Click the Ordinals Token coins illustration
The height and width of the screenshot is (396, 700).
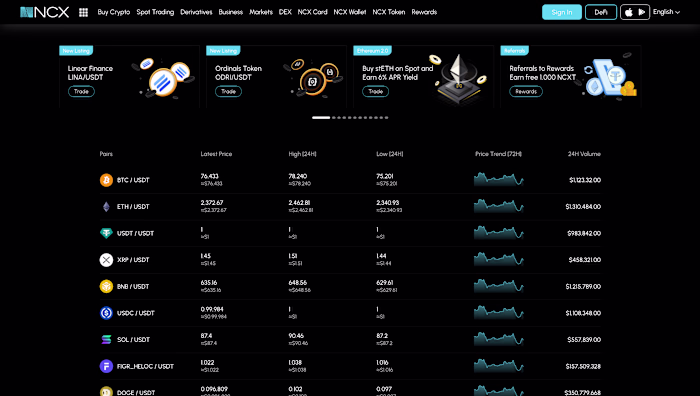coord(313,78)
